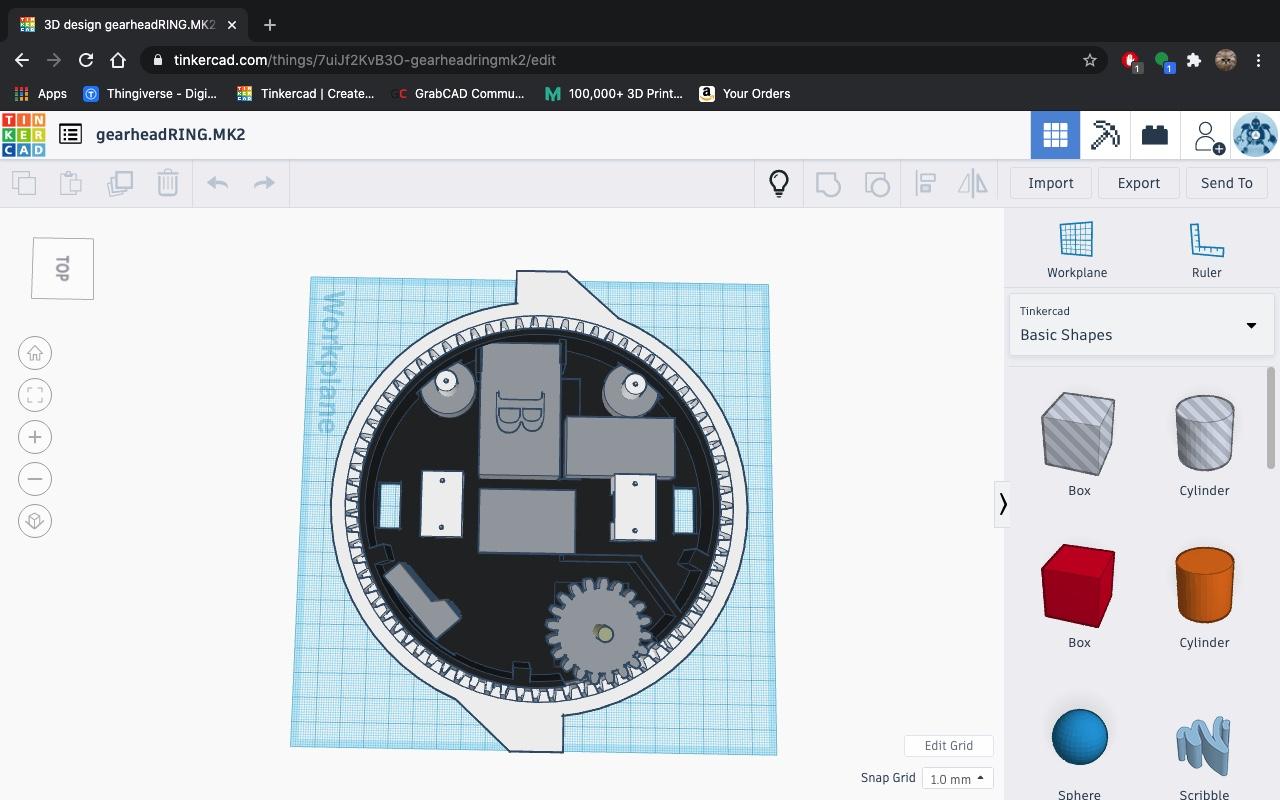The width and height of the screenshot is (1280, 800).
Task: Click the Edit Grid button
Action: pos(948,745)
